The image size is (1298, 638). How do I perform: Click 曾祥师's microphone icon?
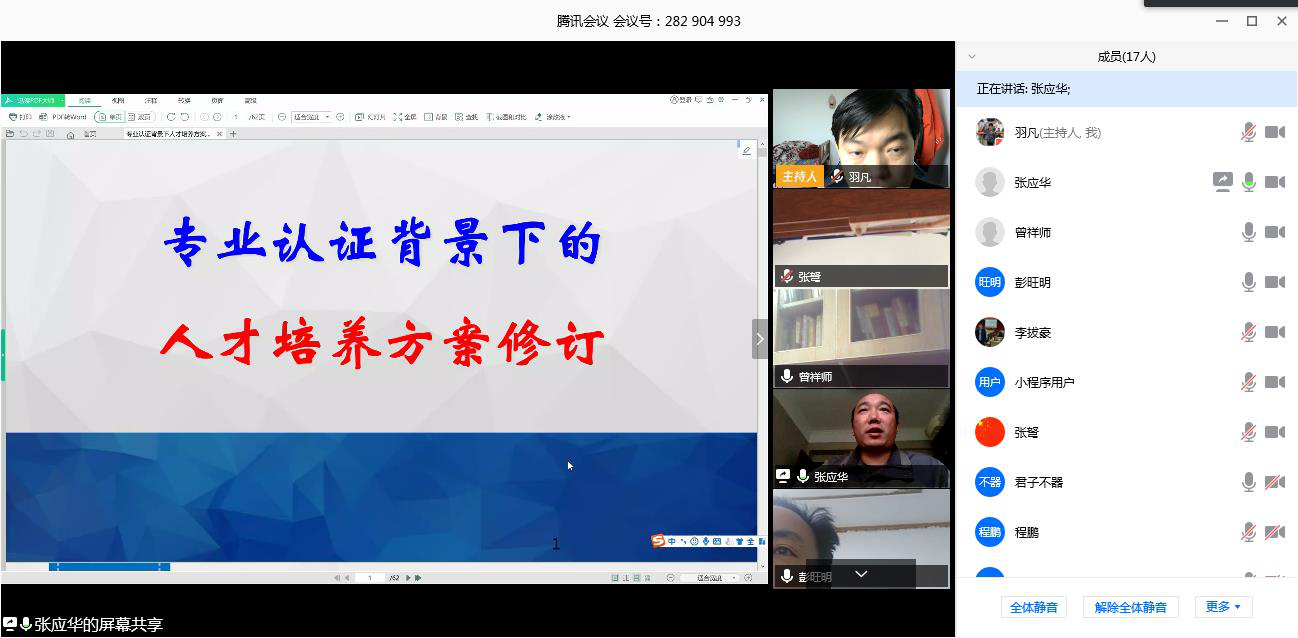[x=1248, y=232]
